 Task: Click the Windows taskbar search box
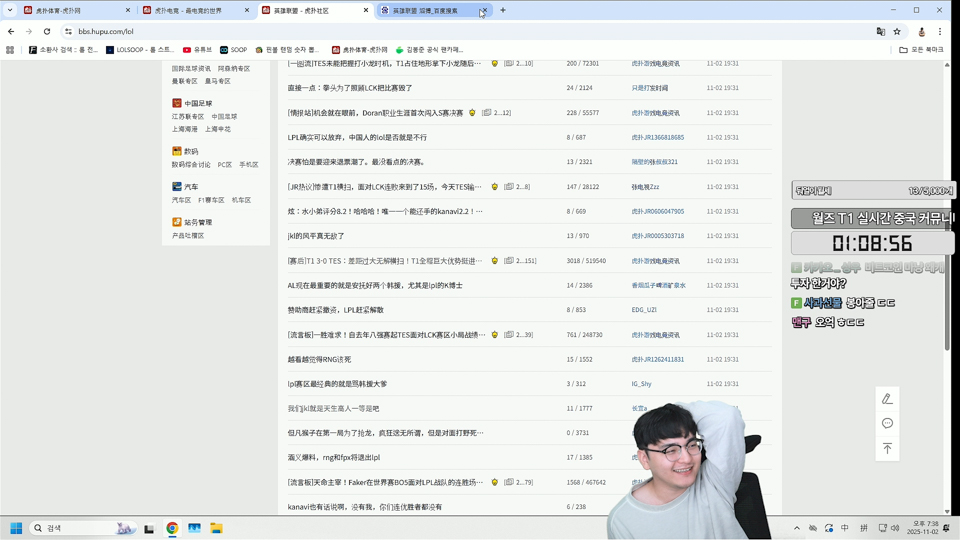point(80,528)
